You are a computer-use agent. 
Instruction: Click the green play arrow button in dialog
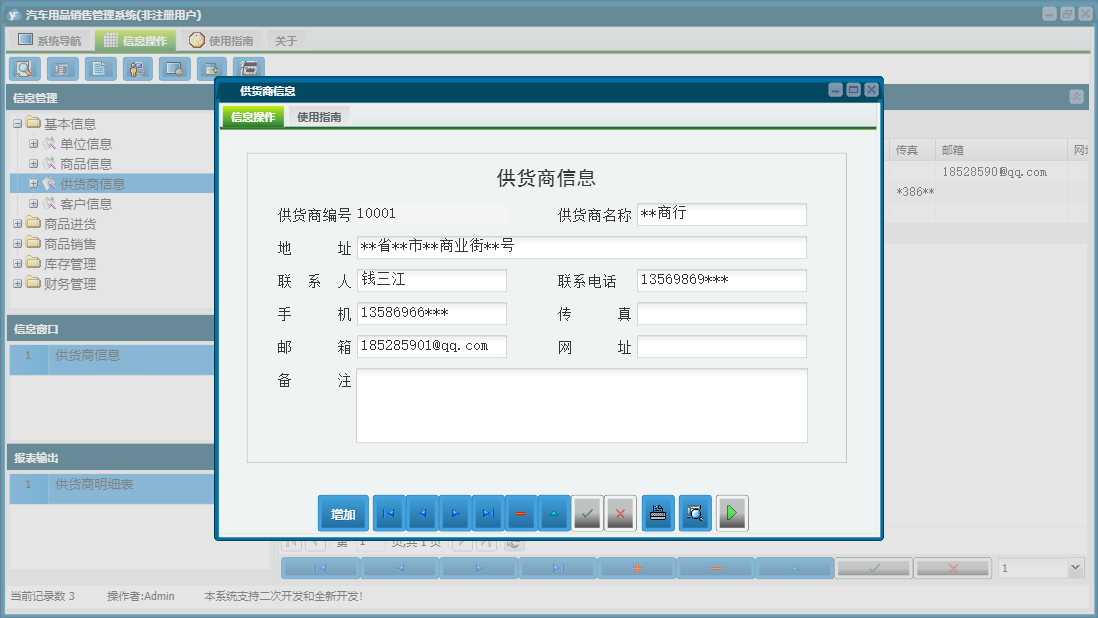click(732, 513)
